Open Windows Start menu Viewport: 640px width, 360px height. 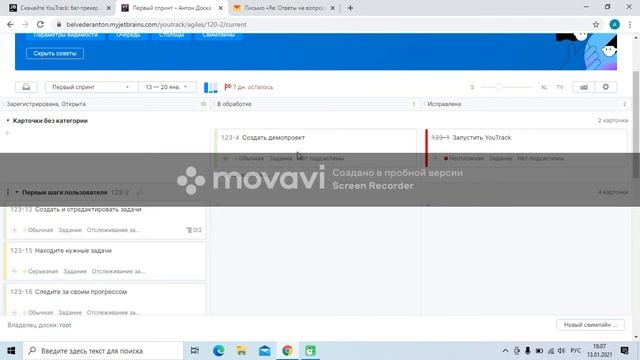pos(11,351)
